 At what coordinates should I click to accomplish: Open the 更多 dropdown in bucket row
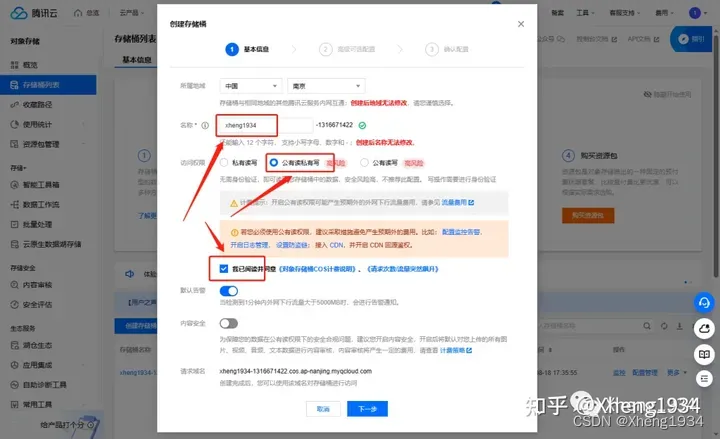(677, 372)
